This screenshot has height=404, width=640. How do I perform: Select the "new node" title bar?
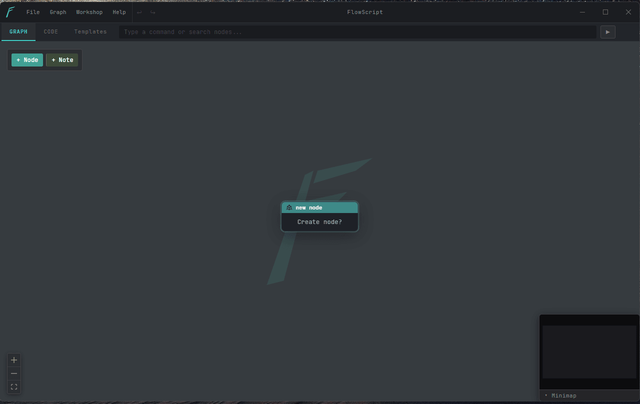[x=320, y=207]
